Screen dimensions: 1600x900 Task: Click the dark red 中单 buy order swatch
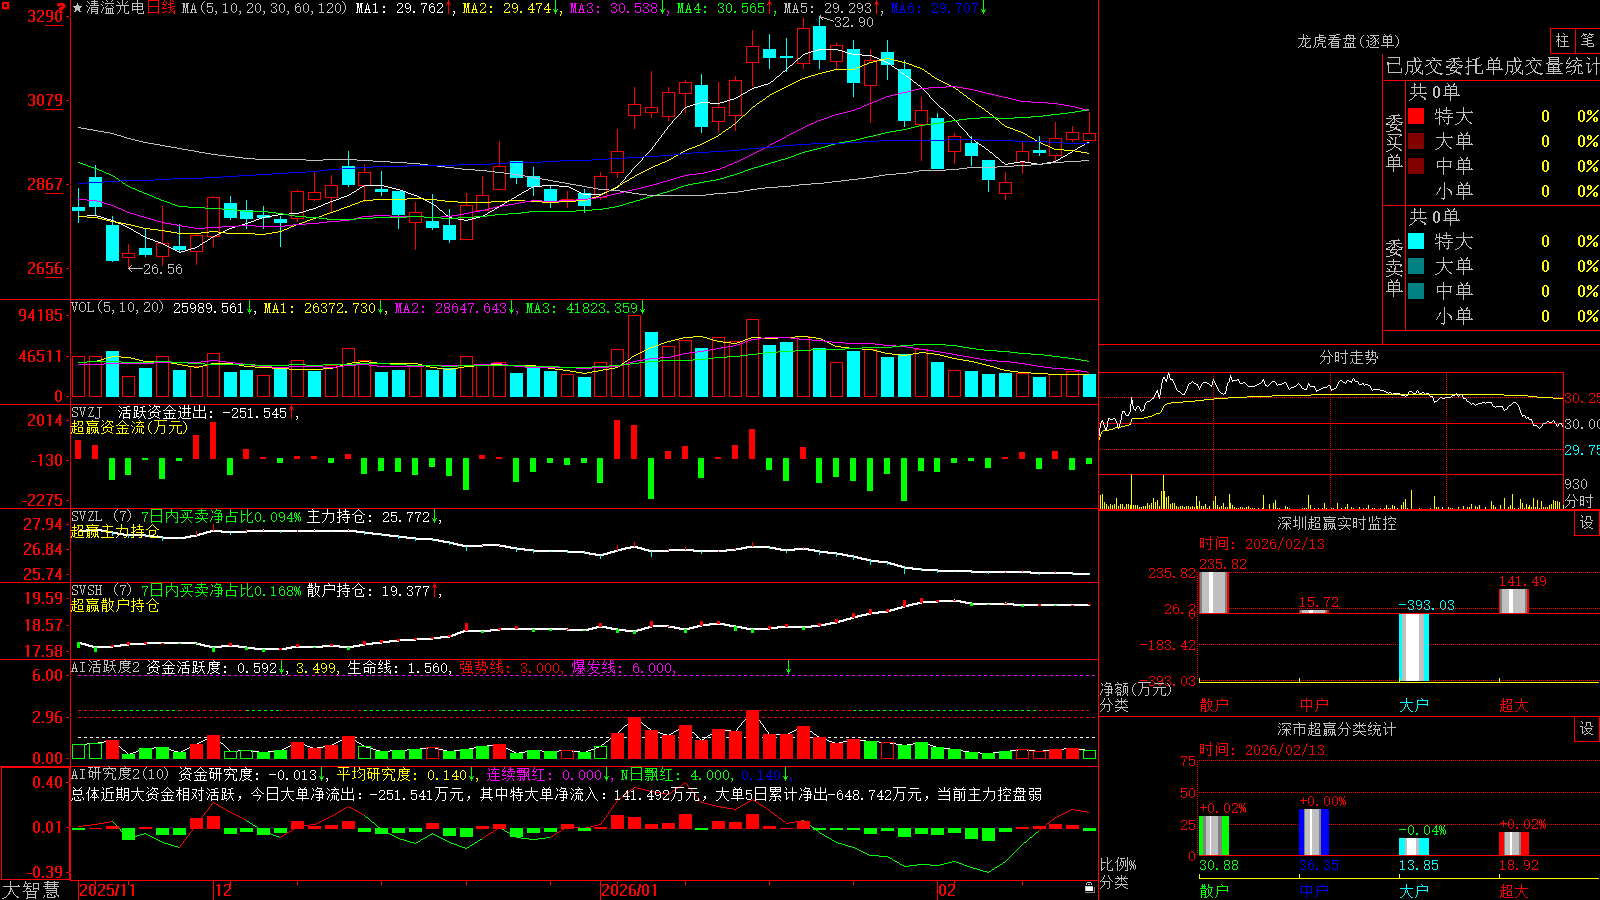click(x=1416, y=166)
